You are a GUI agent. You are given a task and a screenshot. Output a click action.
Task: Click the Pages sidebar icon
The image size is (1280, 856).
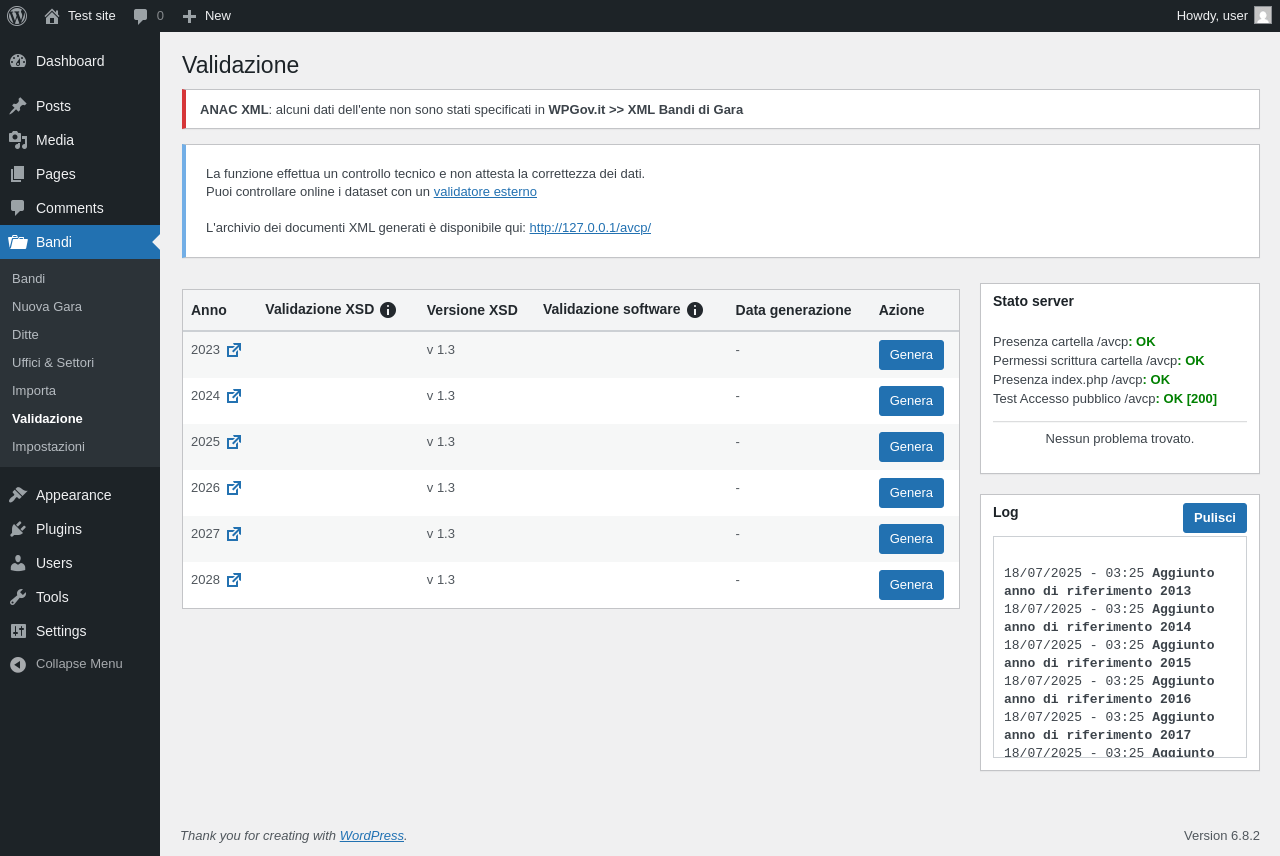tap(18, 174)
